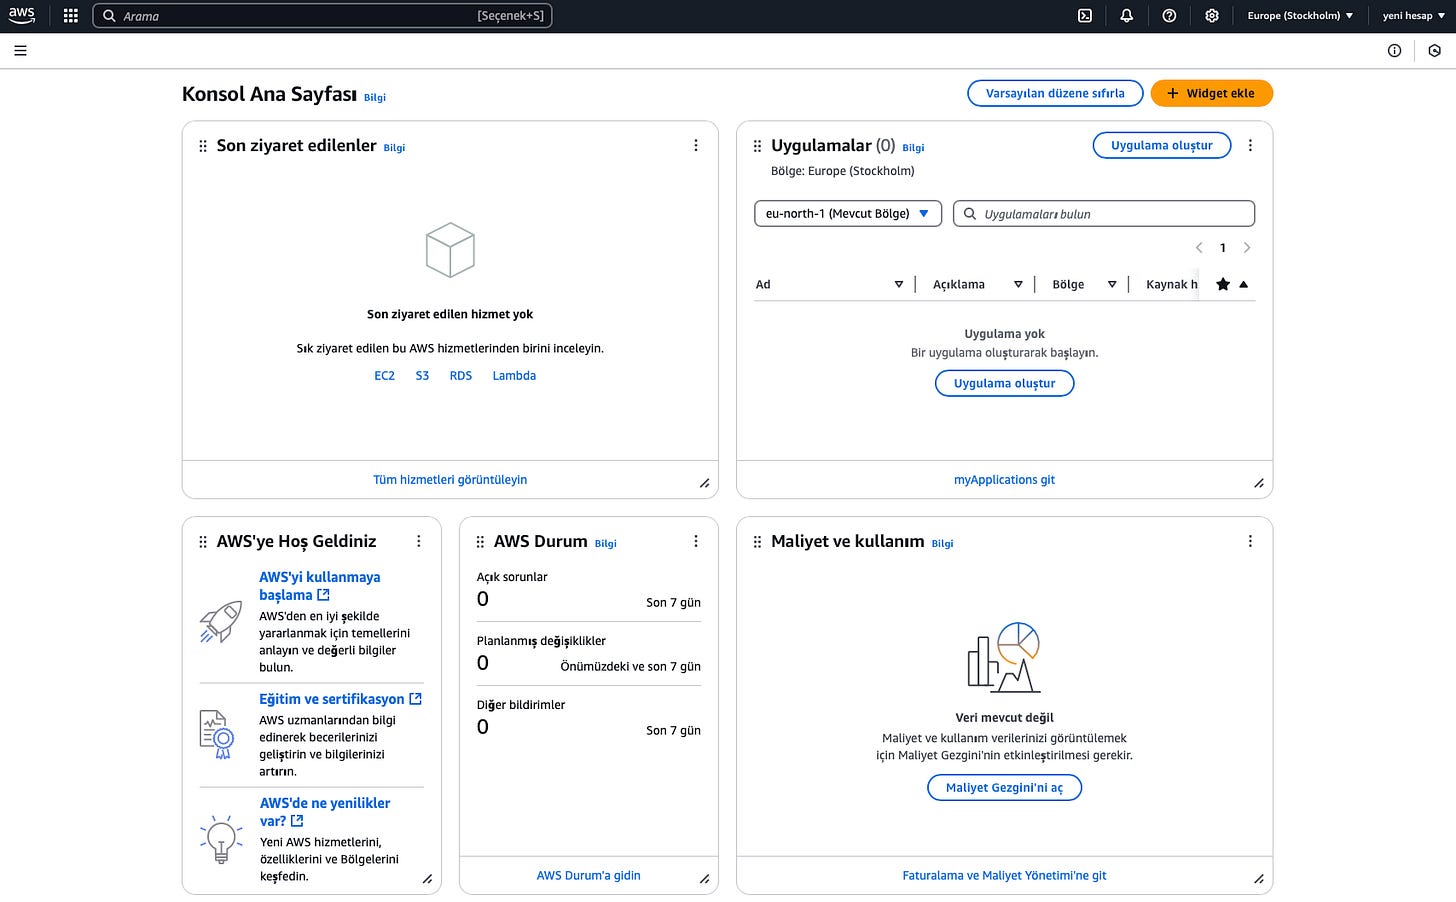This screenshot has height=902, width=1456.
Task: Click the info circle icon below top bar
Action: click(1394, 50)
